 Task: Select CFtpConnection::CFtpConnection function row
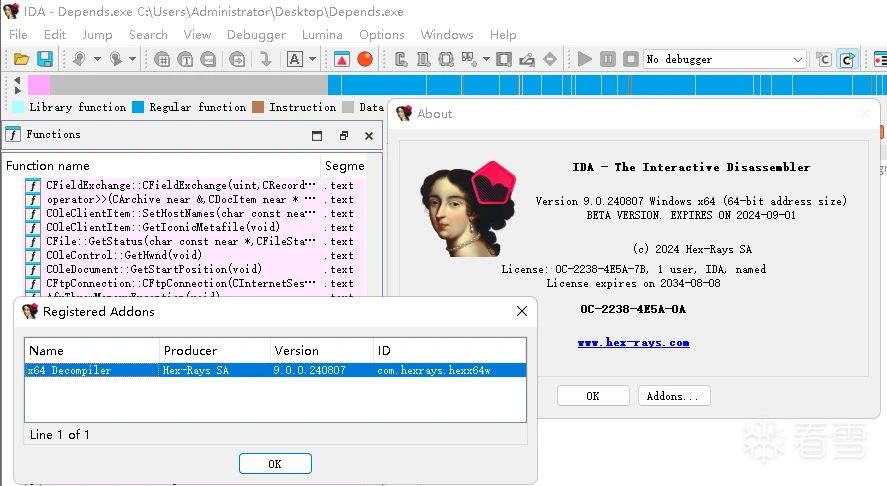click(193, 283)
